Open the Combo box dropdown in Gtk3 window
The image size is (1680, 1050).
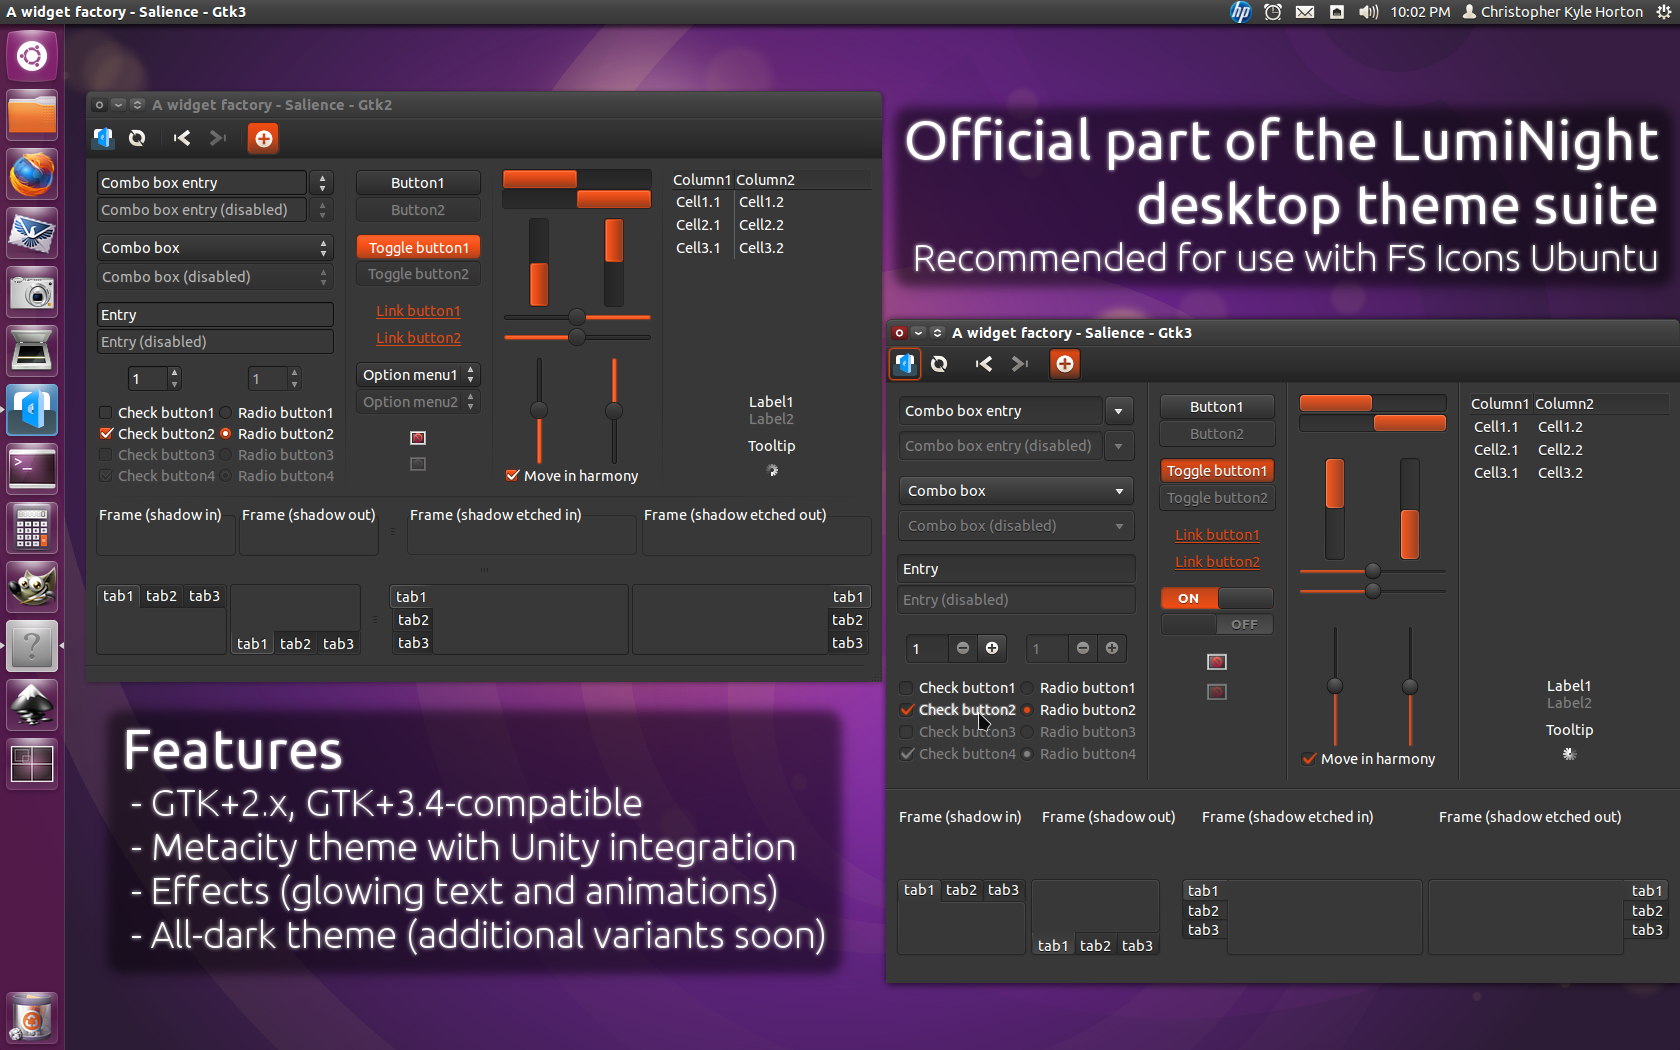(x=1015, y=491)
